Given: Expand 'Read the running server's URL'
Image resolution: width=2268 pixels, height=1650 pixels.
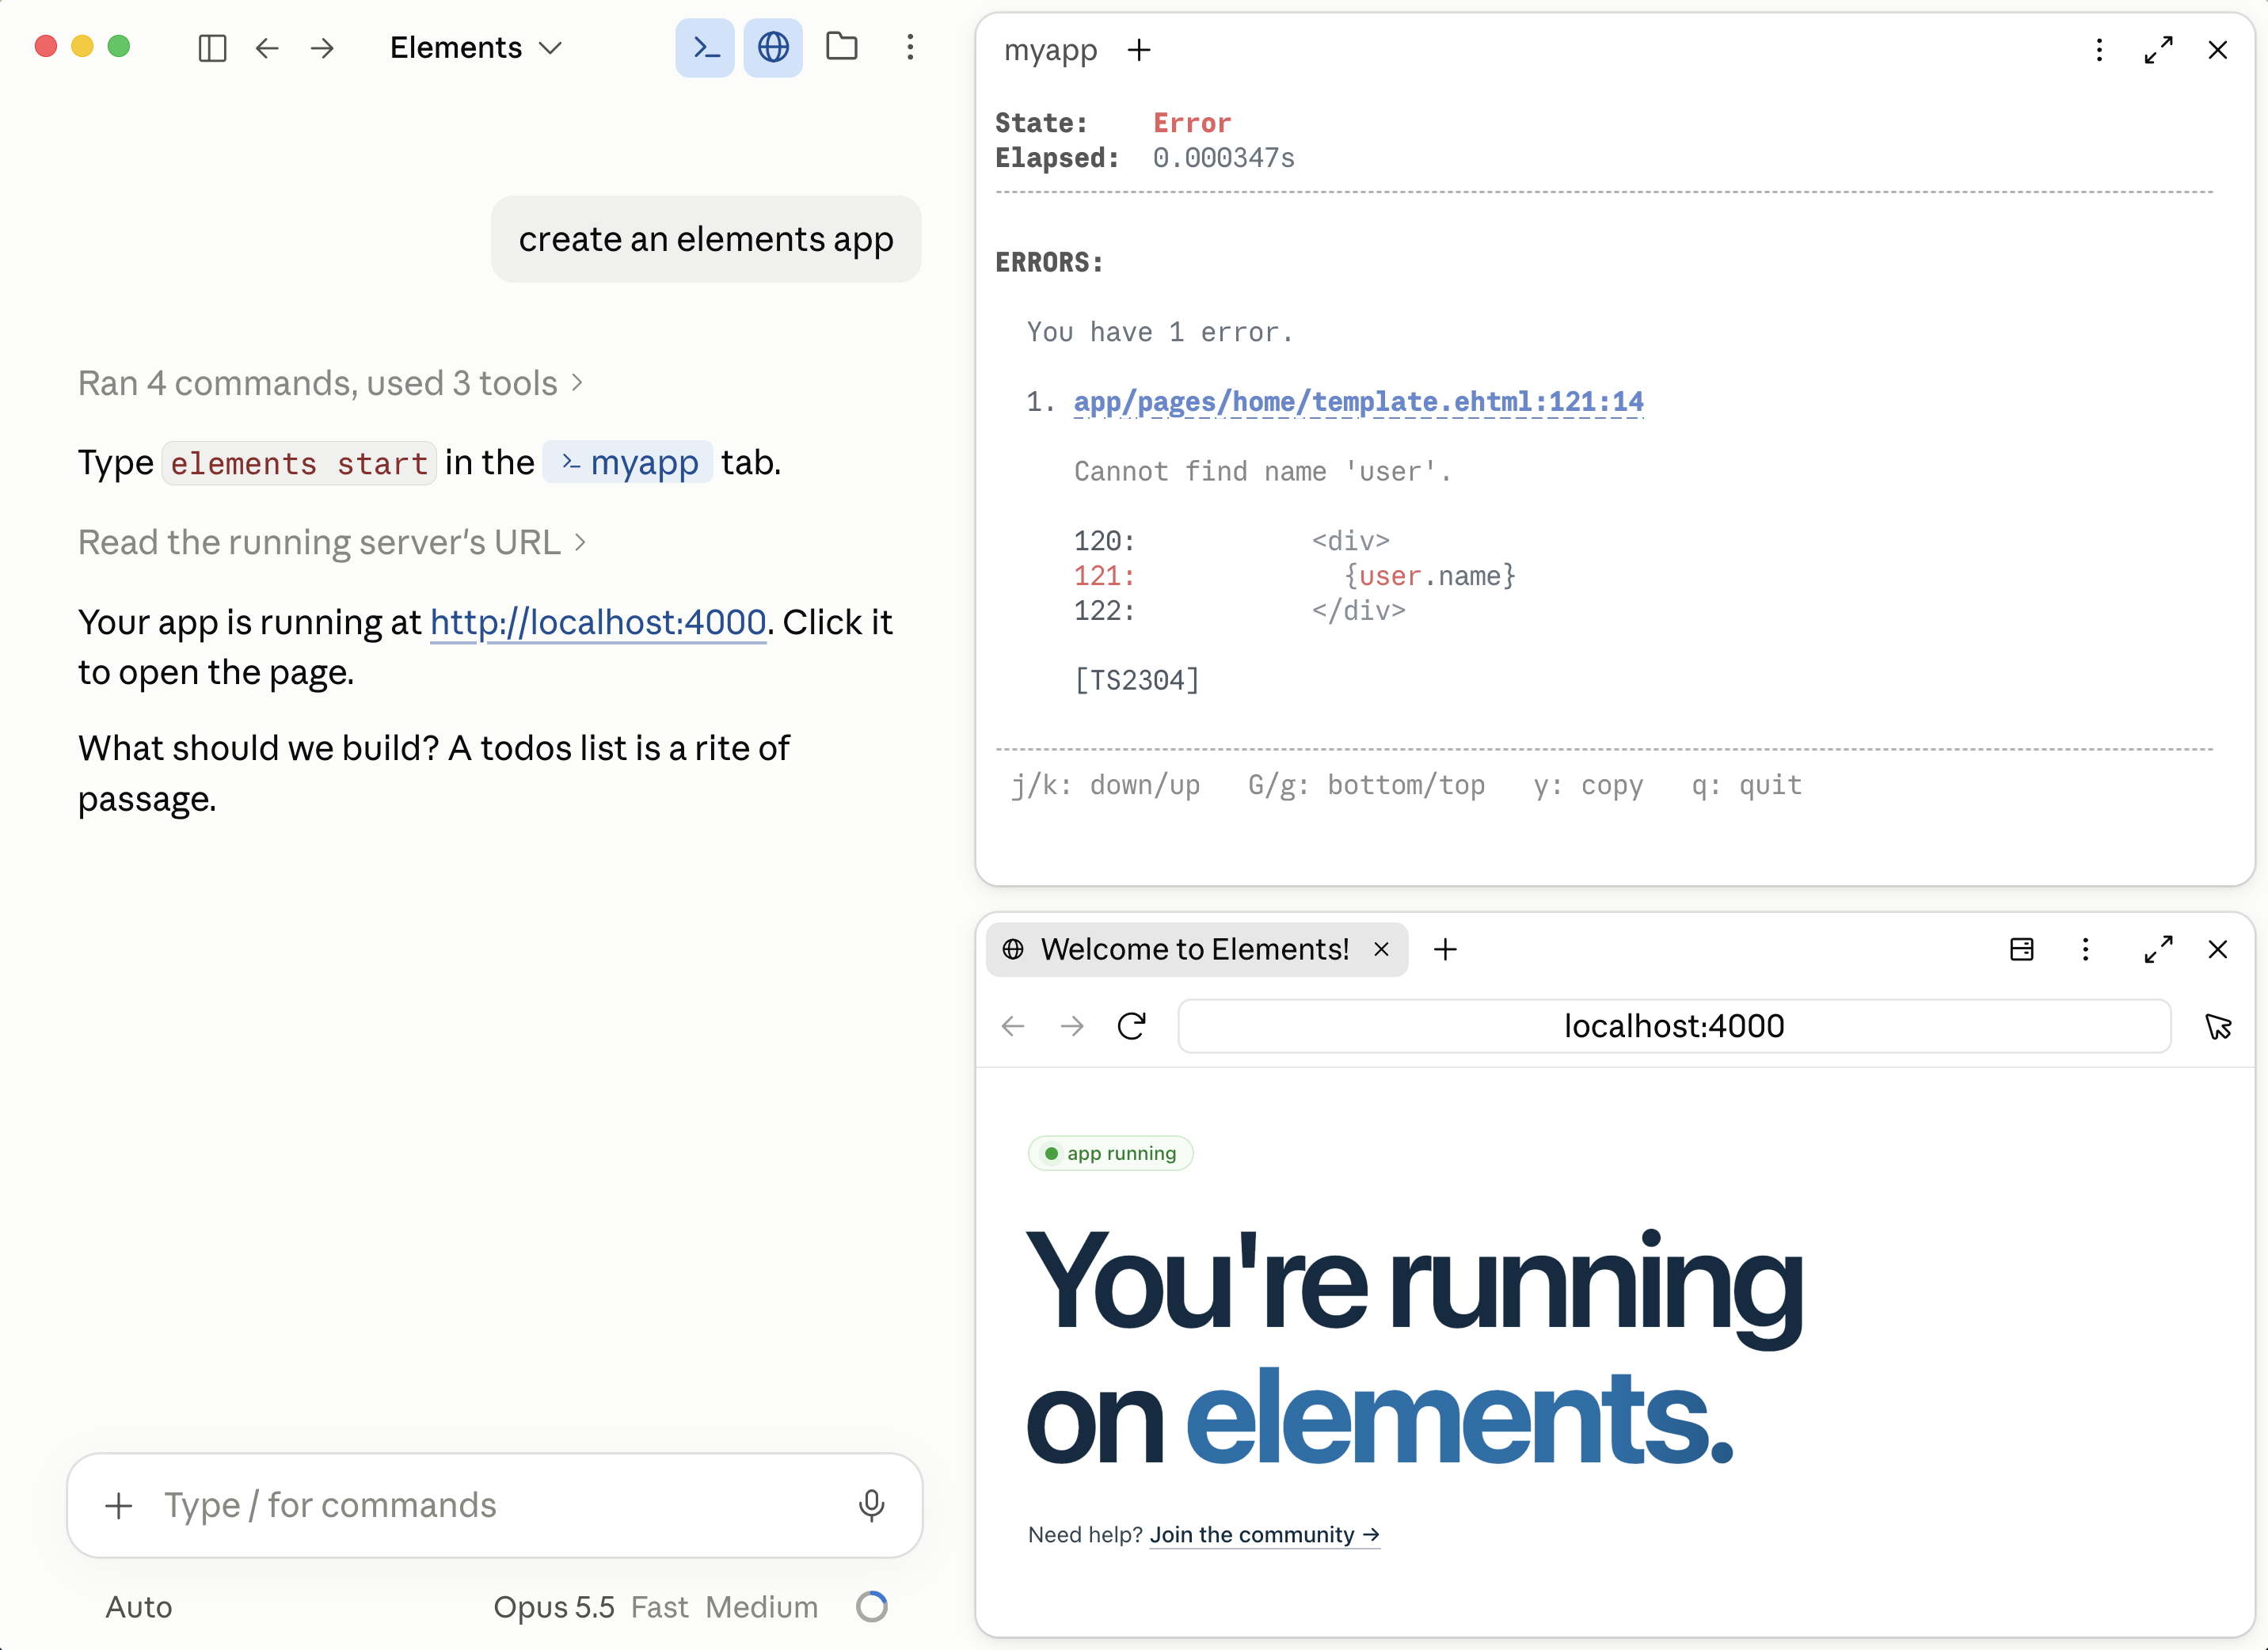Looking at the screenshot, I should [x=333, y=542].
